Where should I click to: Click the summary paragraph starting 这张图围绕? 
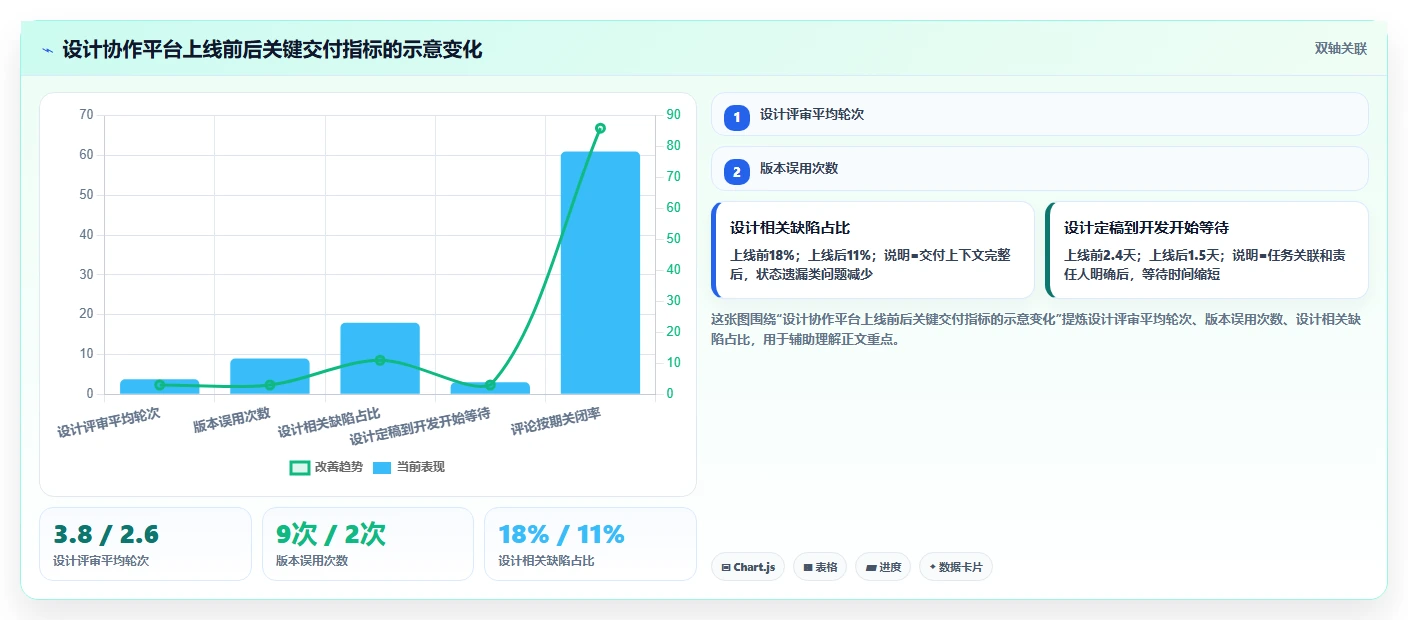(1036, 329)
